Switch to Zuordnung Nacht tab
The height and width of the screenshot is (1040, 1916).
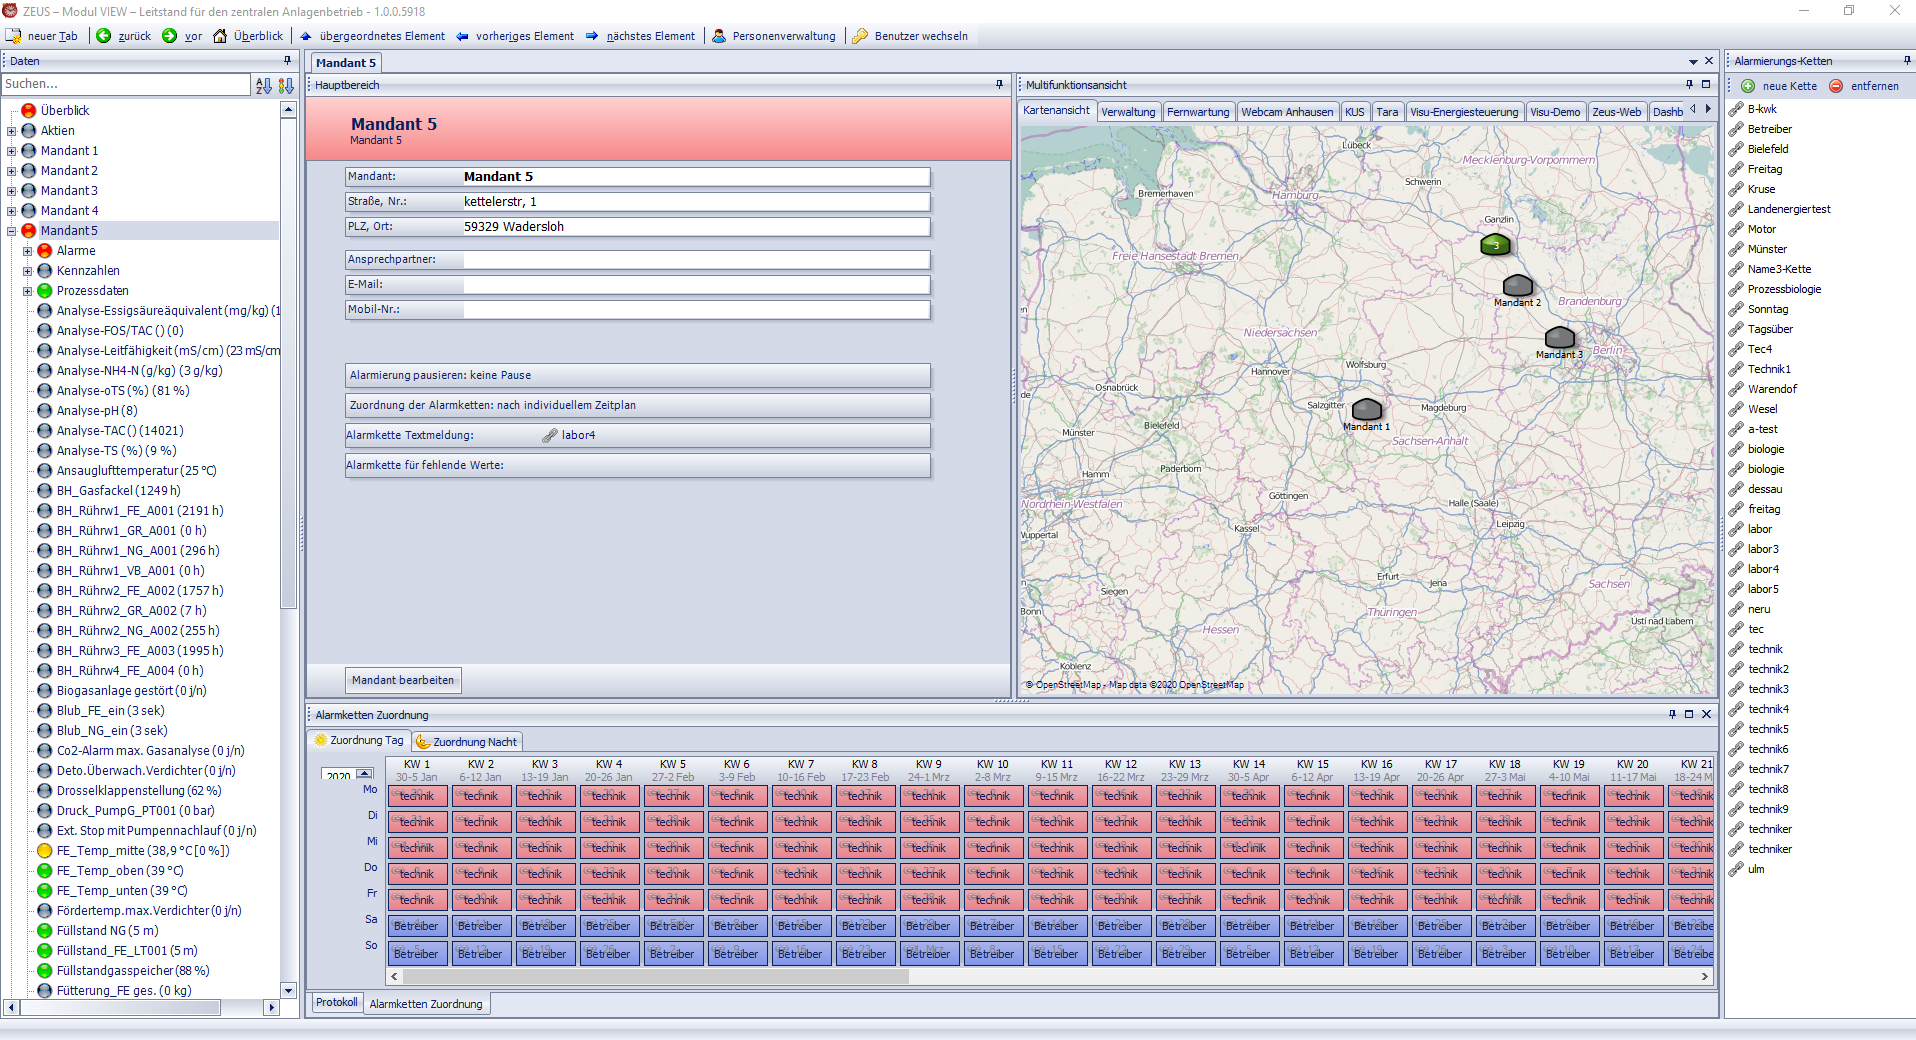tap(467, 742)
